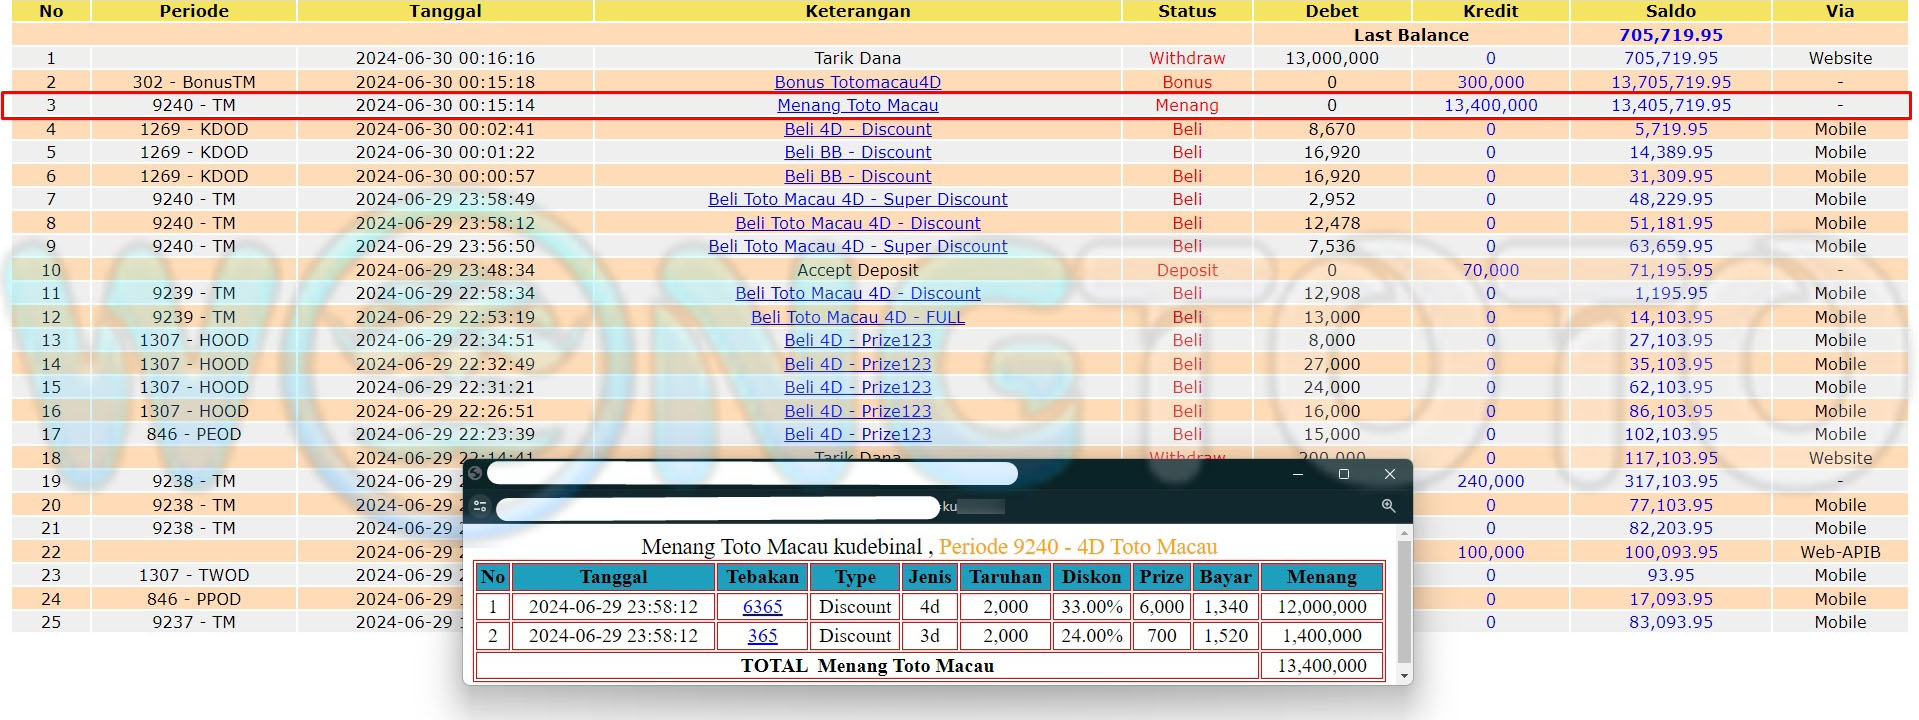Click the 6365 tebakan link in popup
Viewport: 1919px width, 720px height.
tap(762, 607)
